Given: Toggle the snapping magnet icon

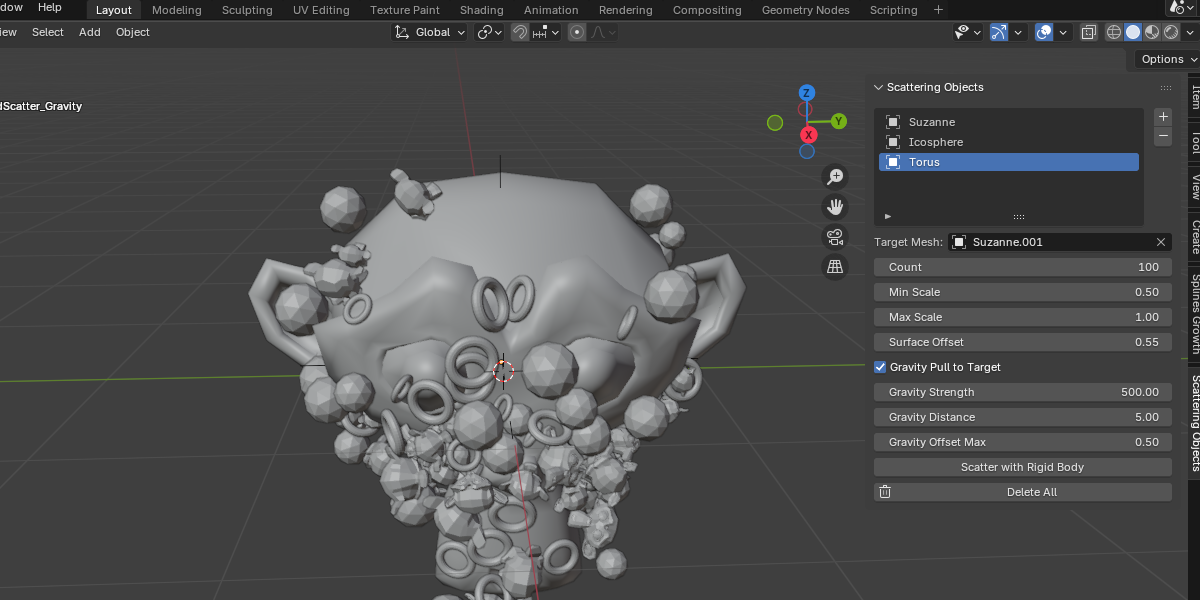Looking at the screenshot, I should click(520, 32).
